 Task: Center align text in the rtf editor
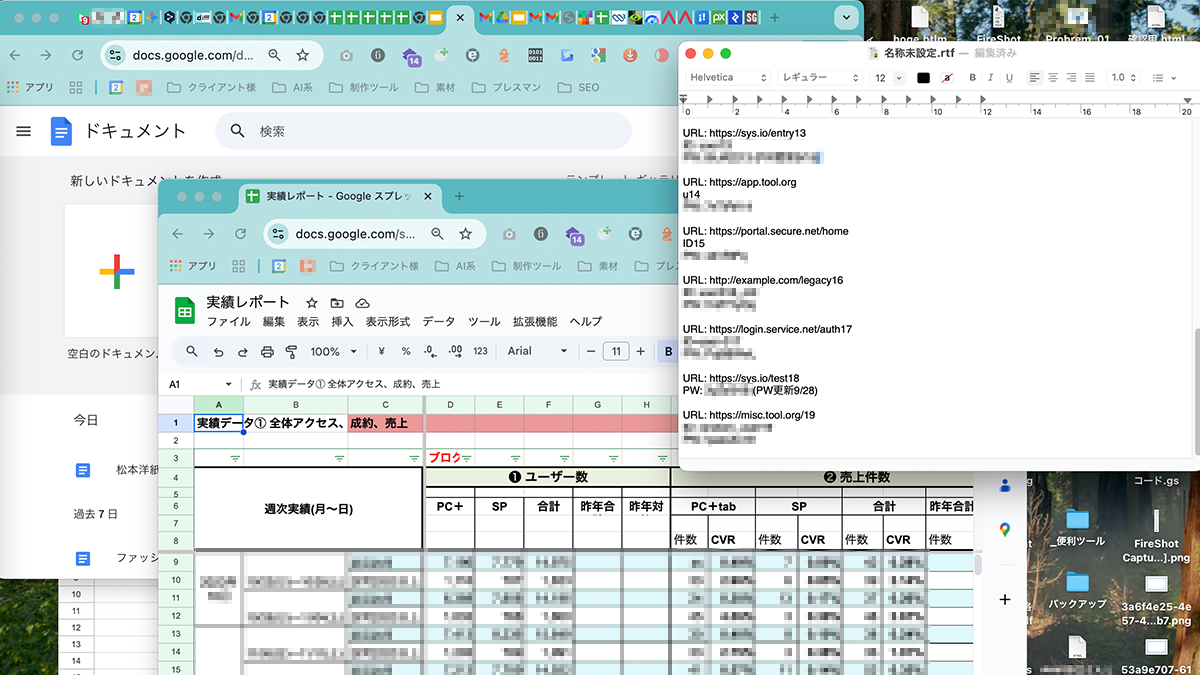point(1052,78)
